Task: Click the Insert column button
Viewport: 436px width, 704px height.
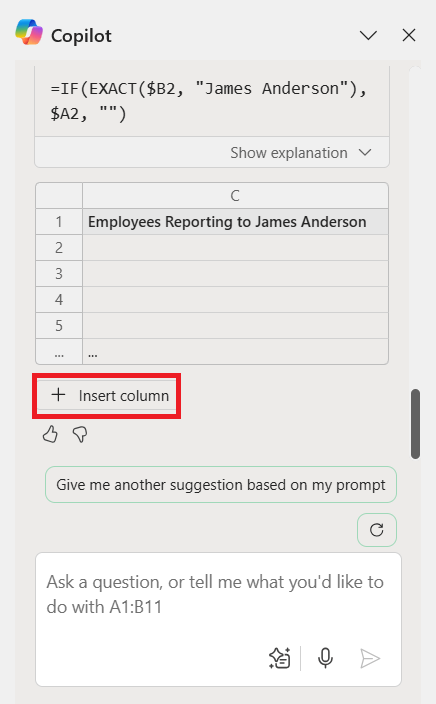Action: pos(106,396)
